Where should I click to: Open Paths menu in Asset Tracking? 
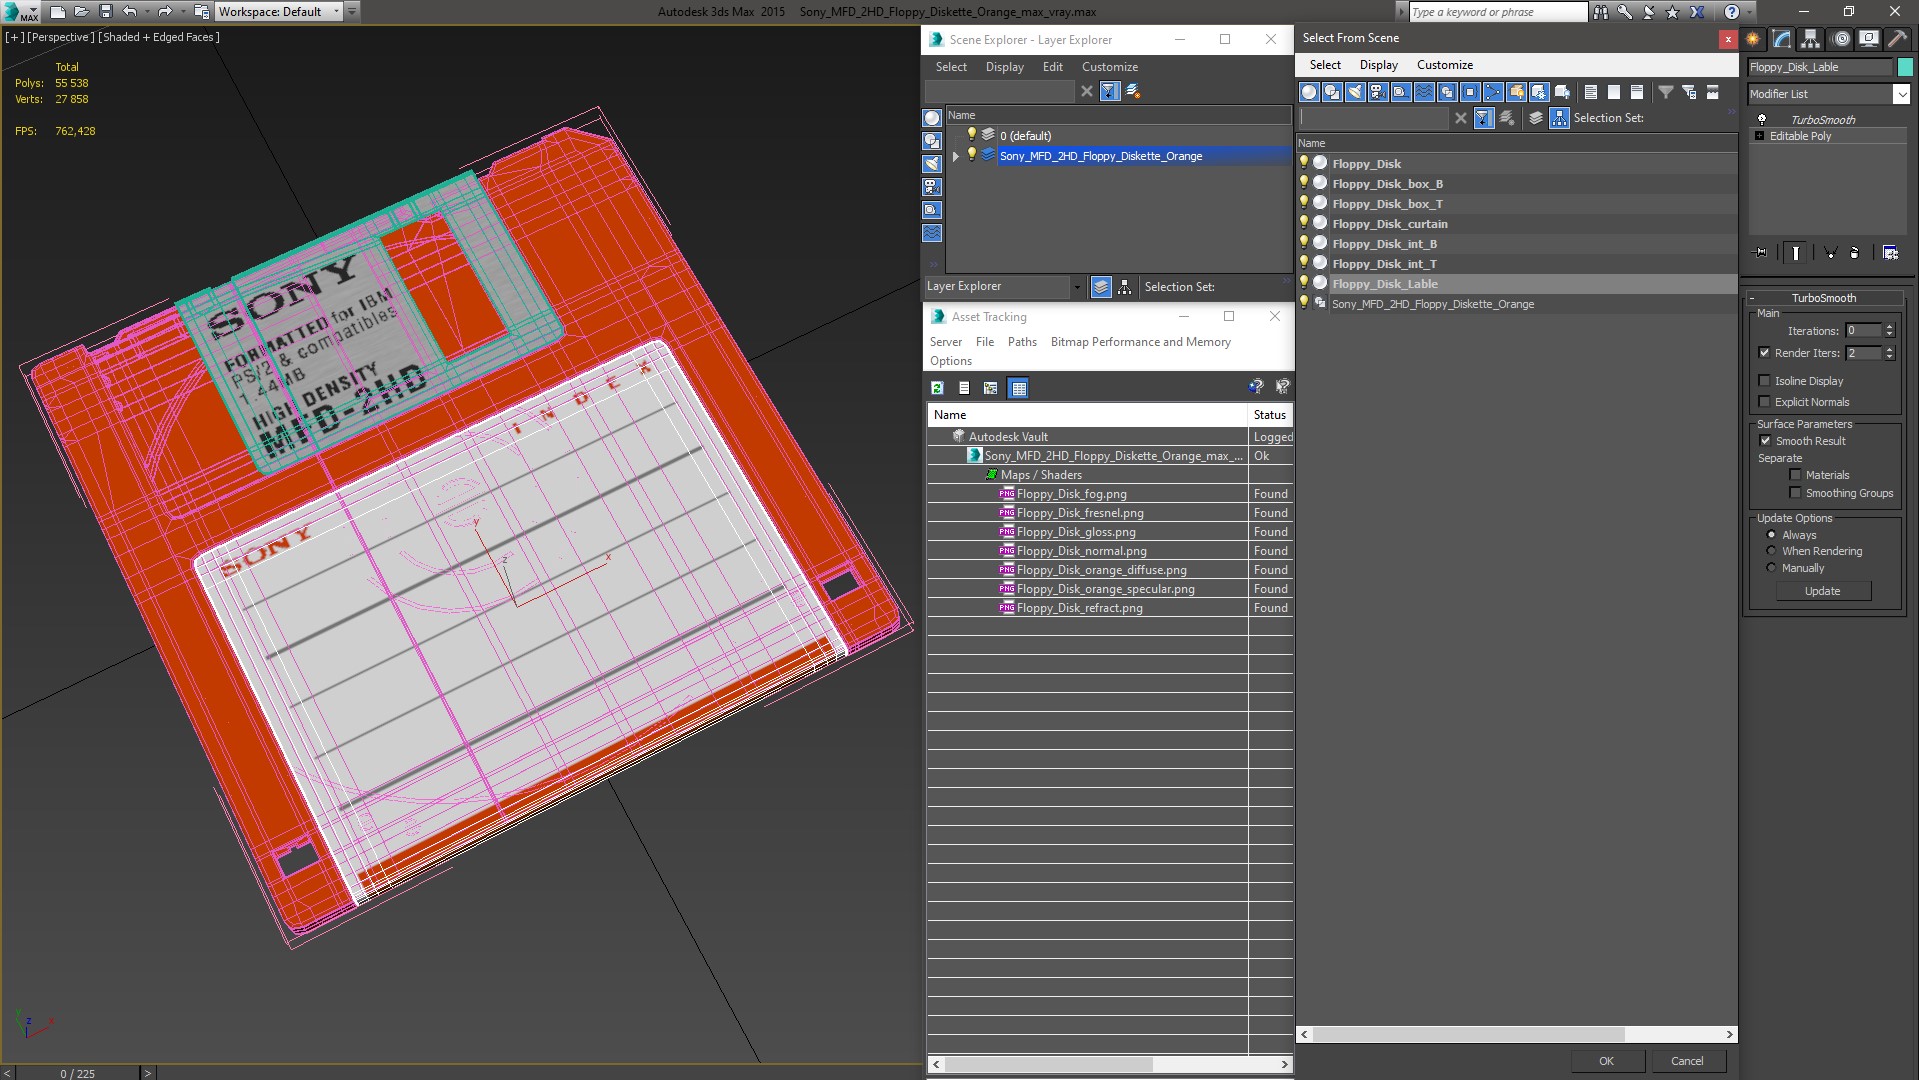(x=1022, y=342)
